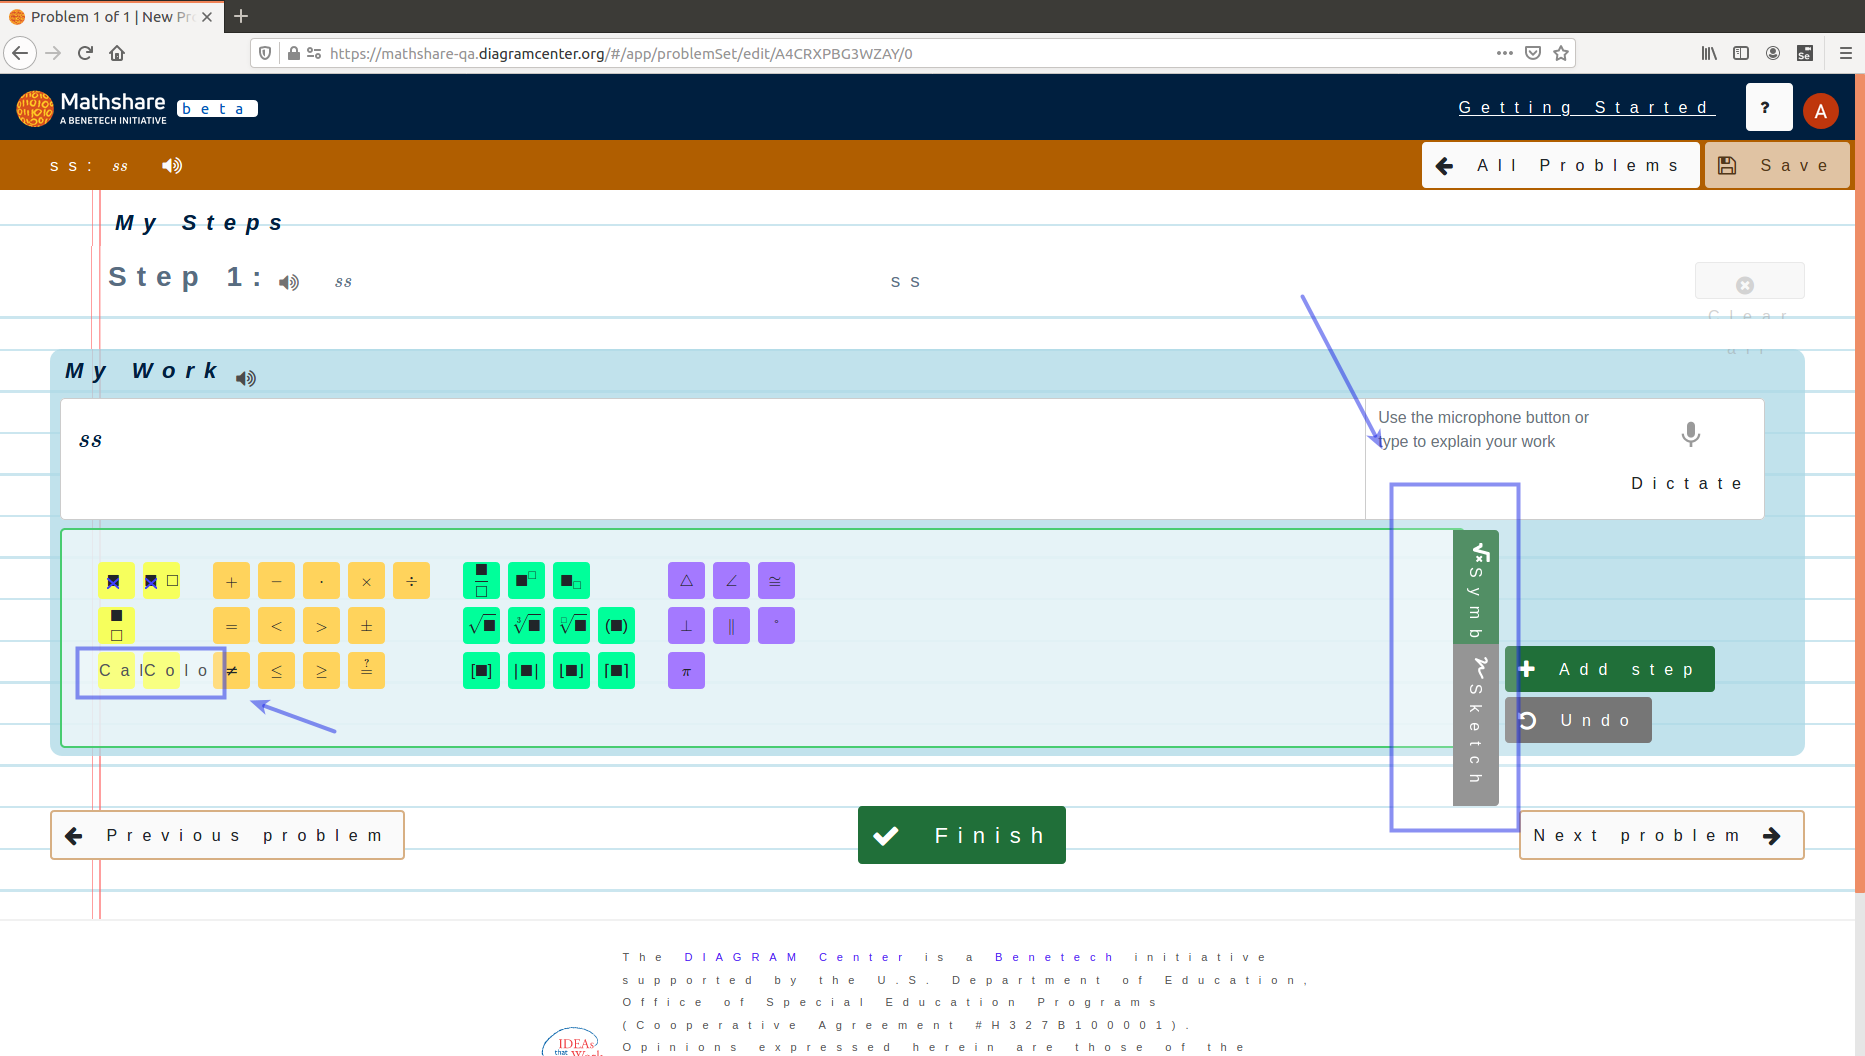The width and height of the screenshot is (1865, 1056).
Task: Open the browser overflow menu with three dots
Action: click(1504, 53)
